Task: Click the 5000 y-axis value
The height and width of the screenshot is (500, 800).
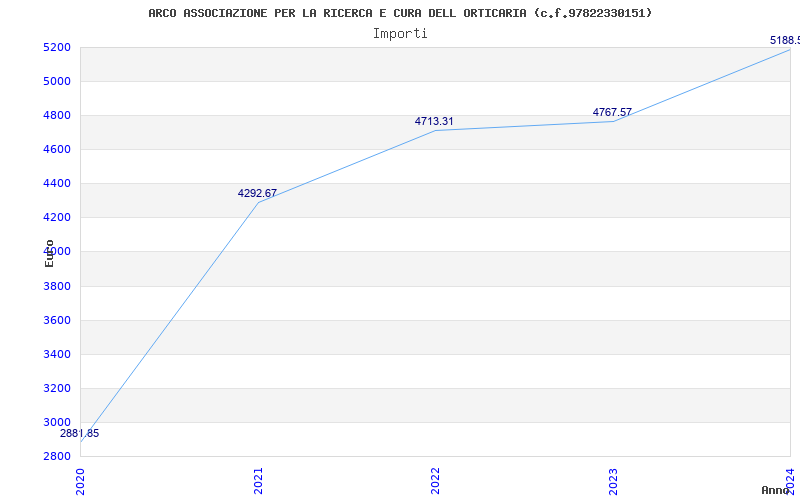Action: pyautogui.click(x=56, y=82)
